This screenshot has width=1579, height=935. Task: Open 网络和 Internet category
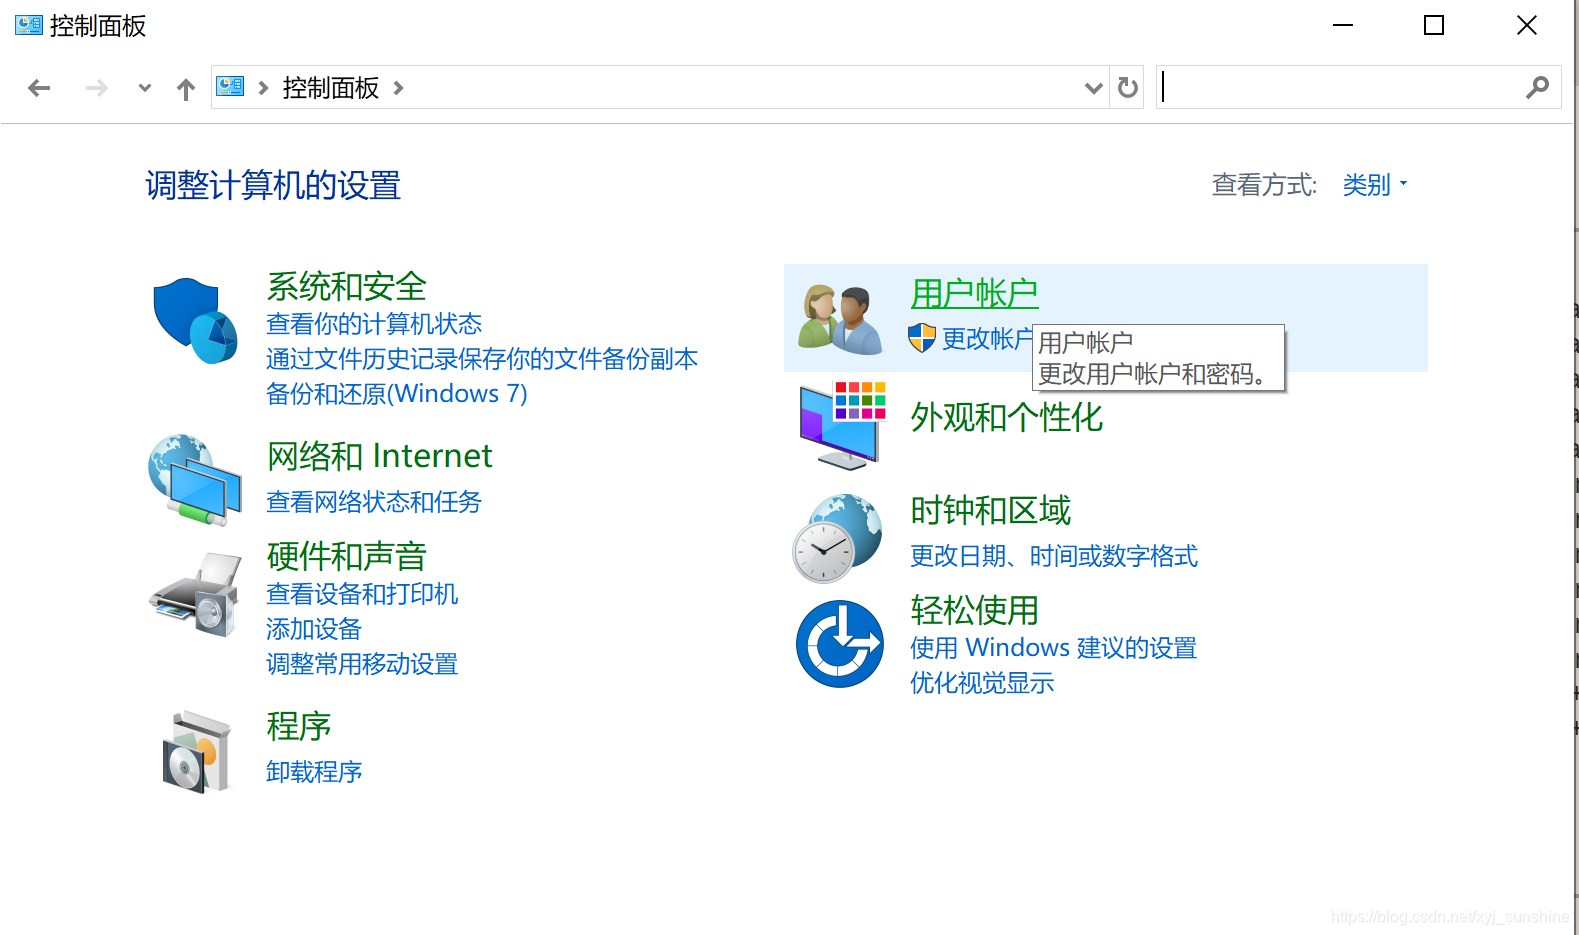click(x=379, y=456)
